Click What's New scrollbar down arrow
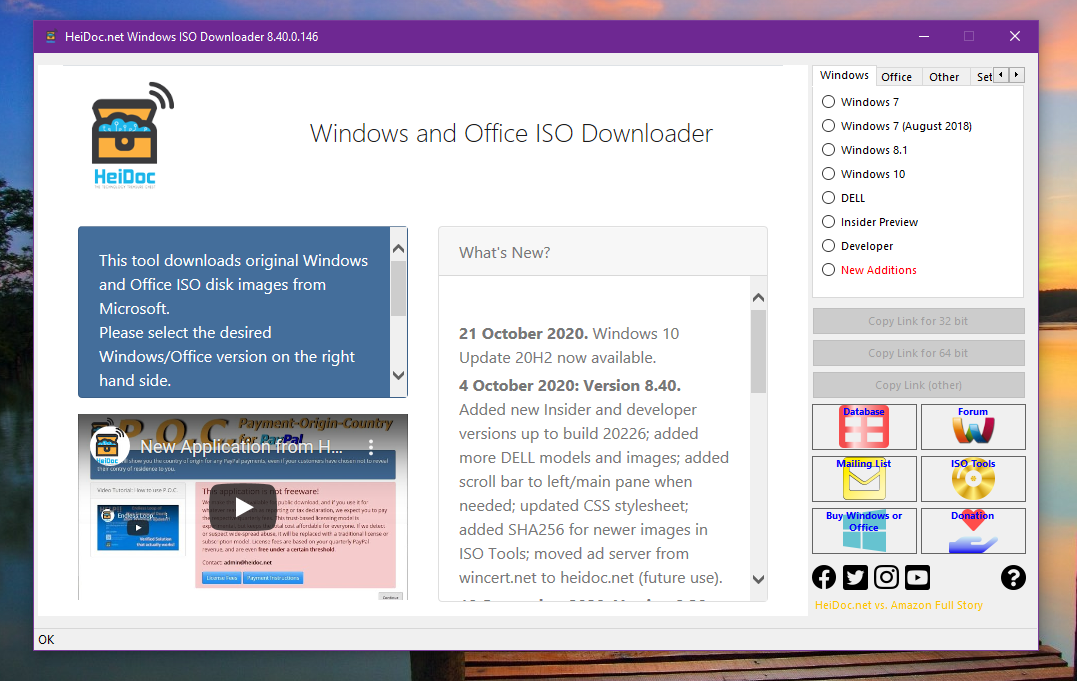Viewport: 1077px width, 681px height. pyautogui.click(x=758, y=579)
